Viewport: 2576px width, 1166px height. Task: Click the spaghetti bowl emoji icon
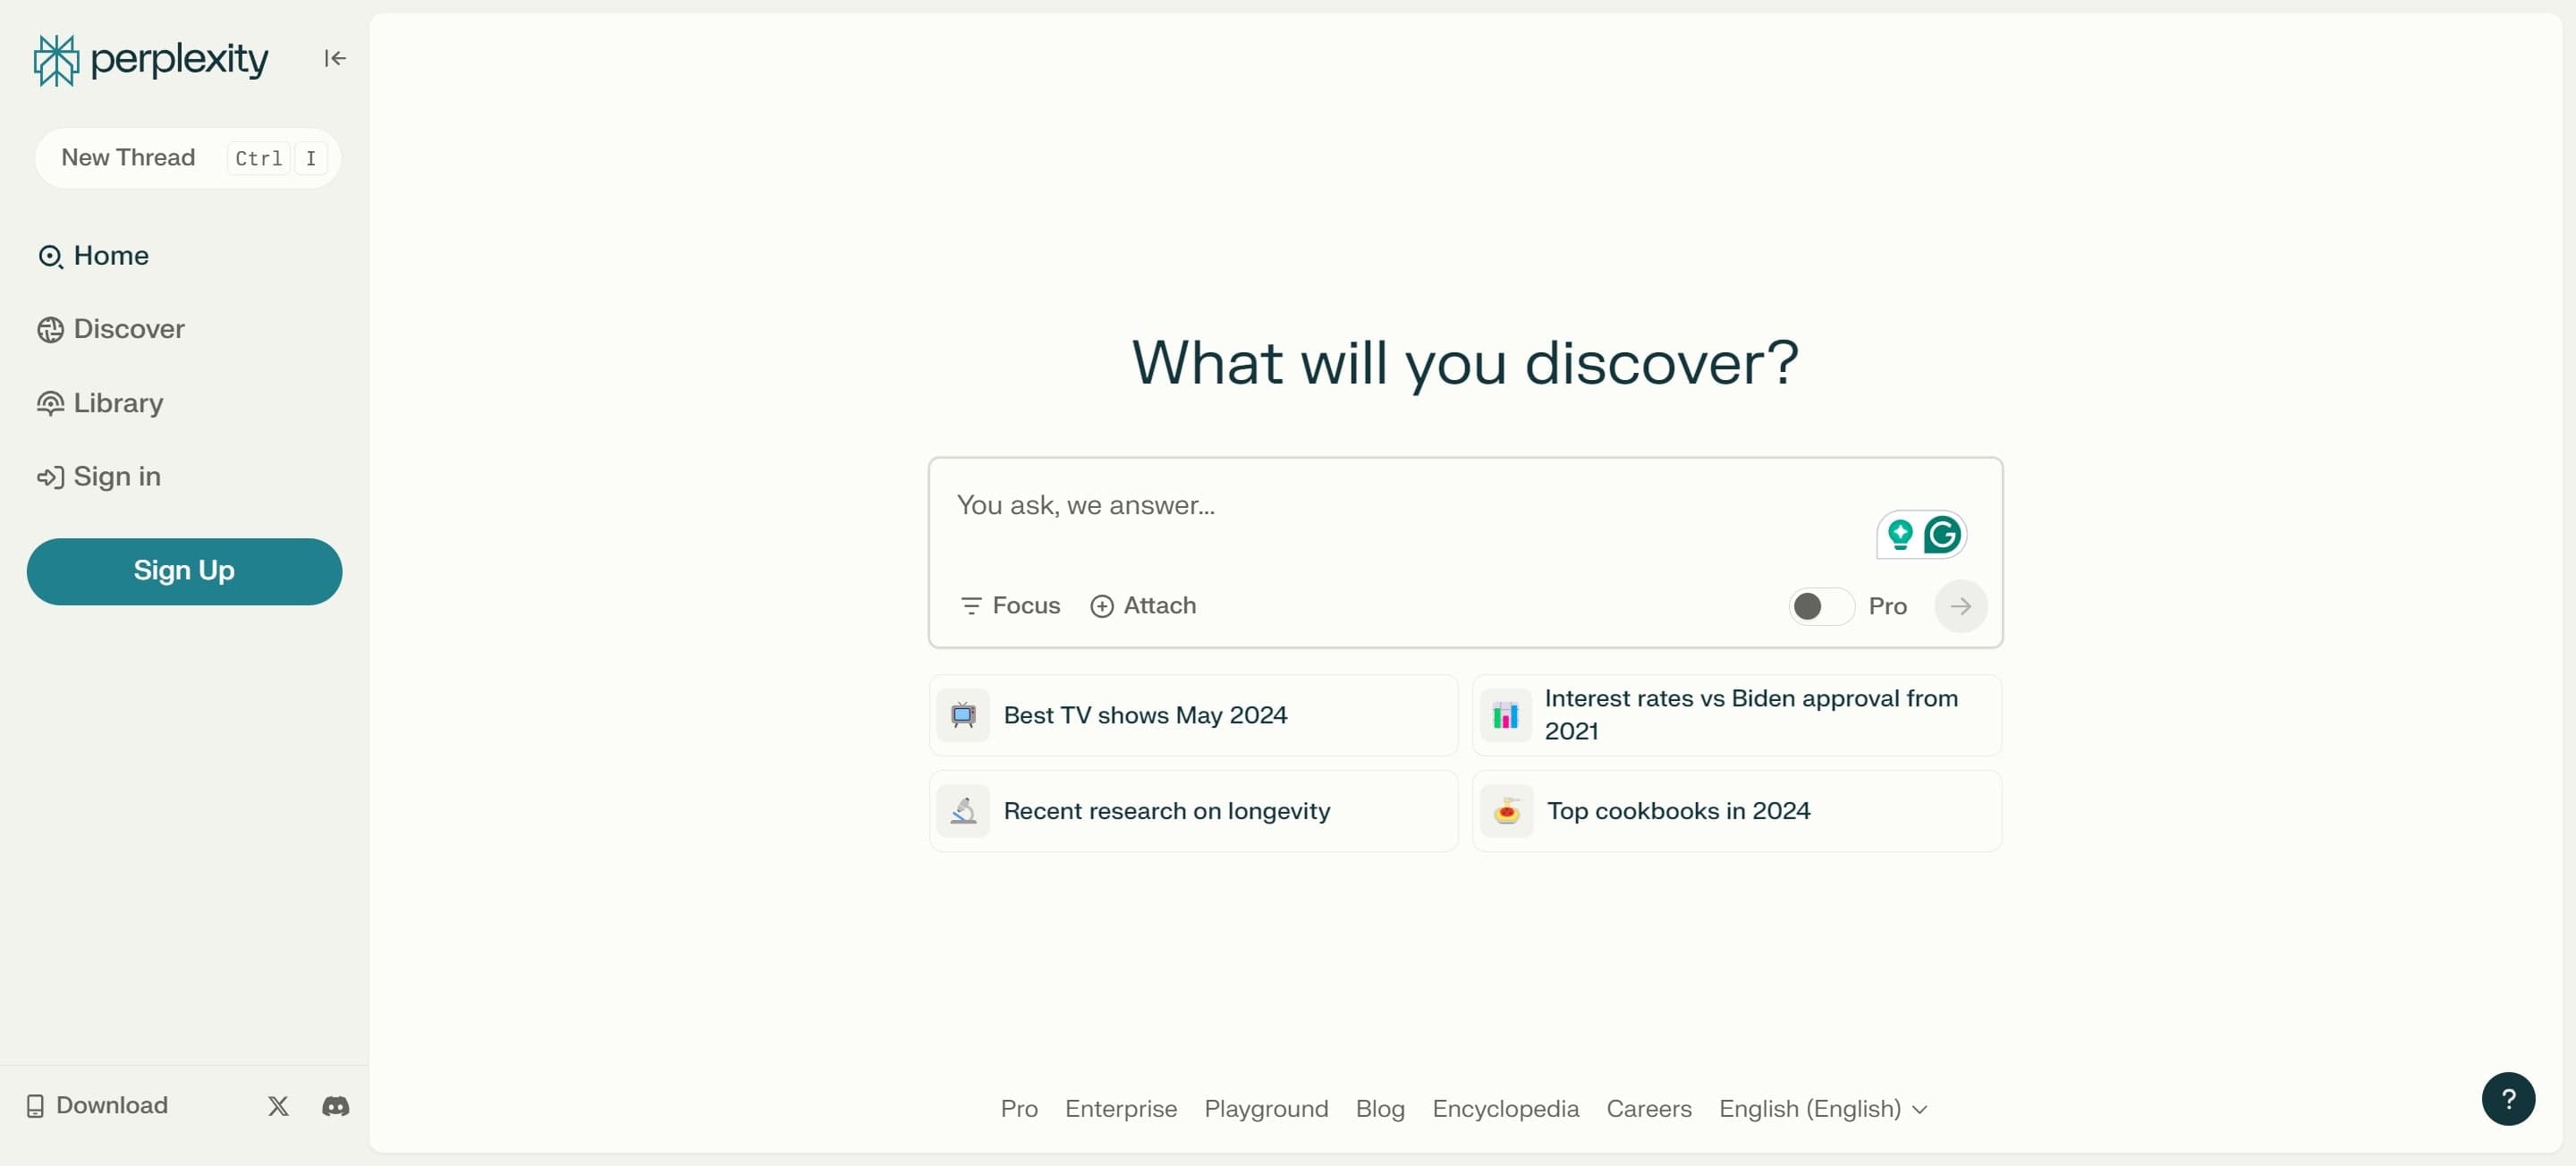(1506, 811)
